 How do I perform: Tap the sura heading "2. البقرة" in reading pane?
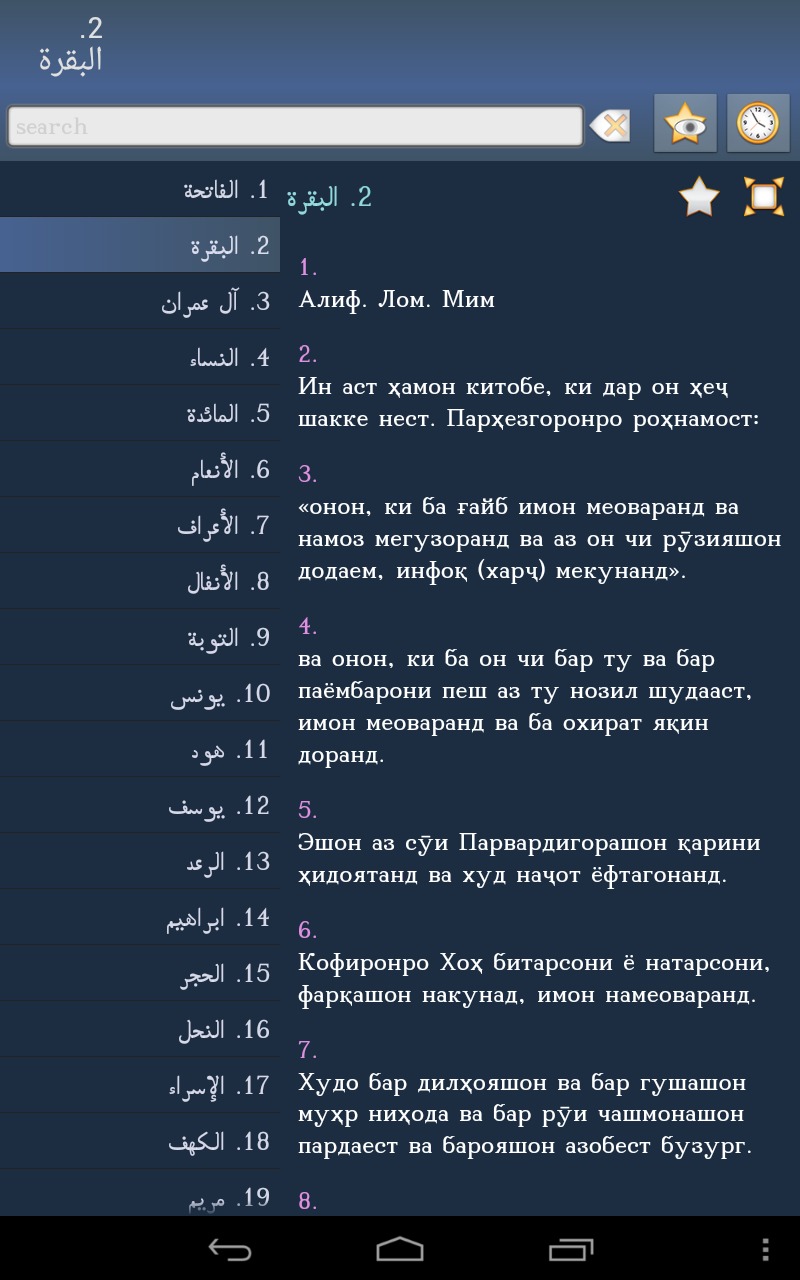pos(329,197)
